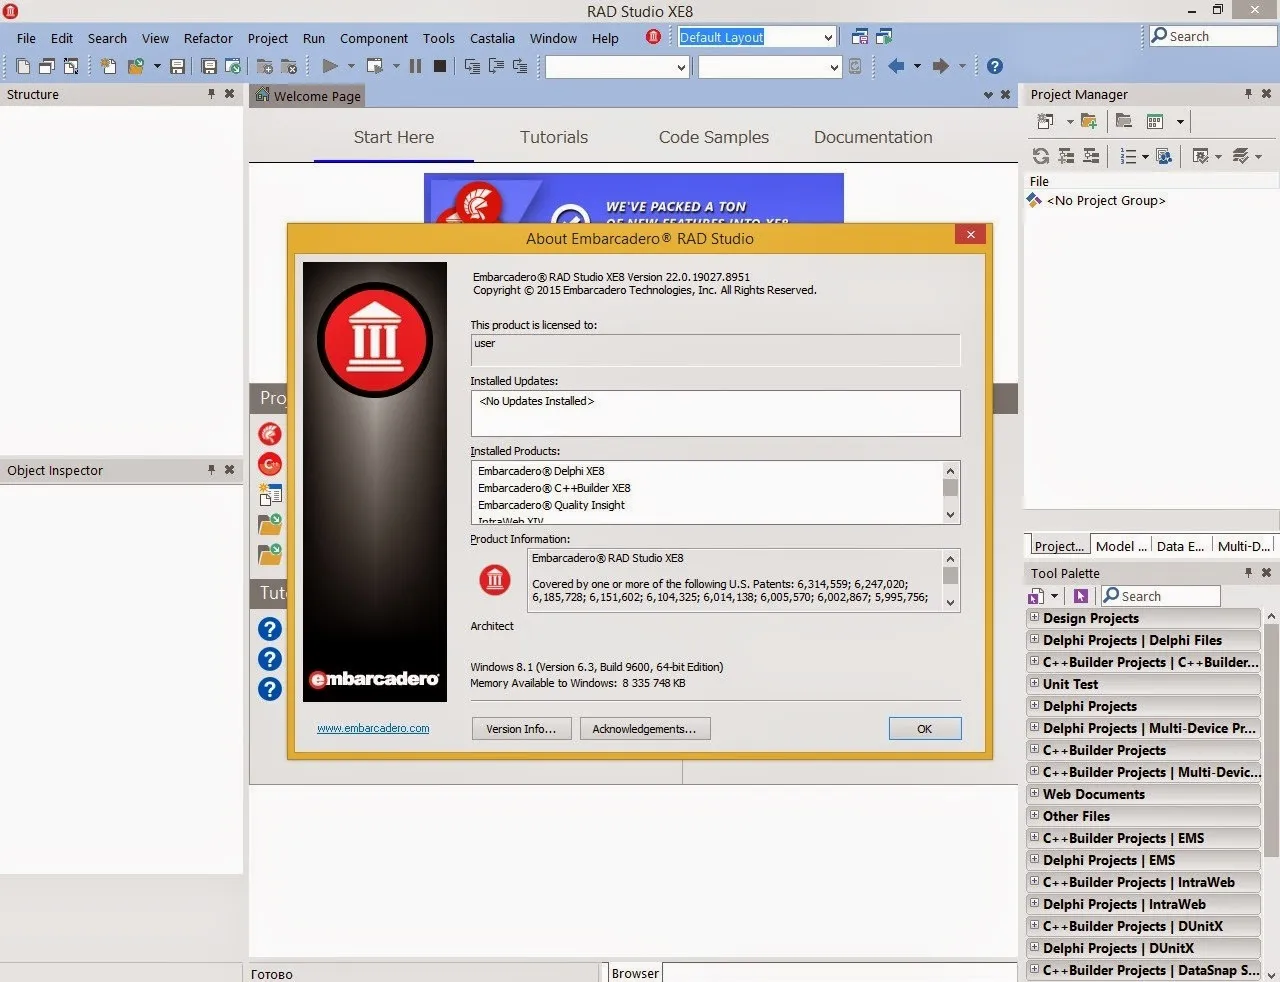Screen dimensions: 1280x982
Task: Open the Component menu
Action: point(374,38)
